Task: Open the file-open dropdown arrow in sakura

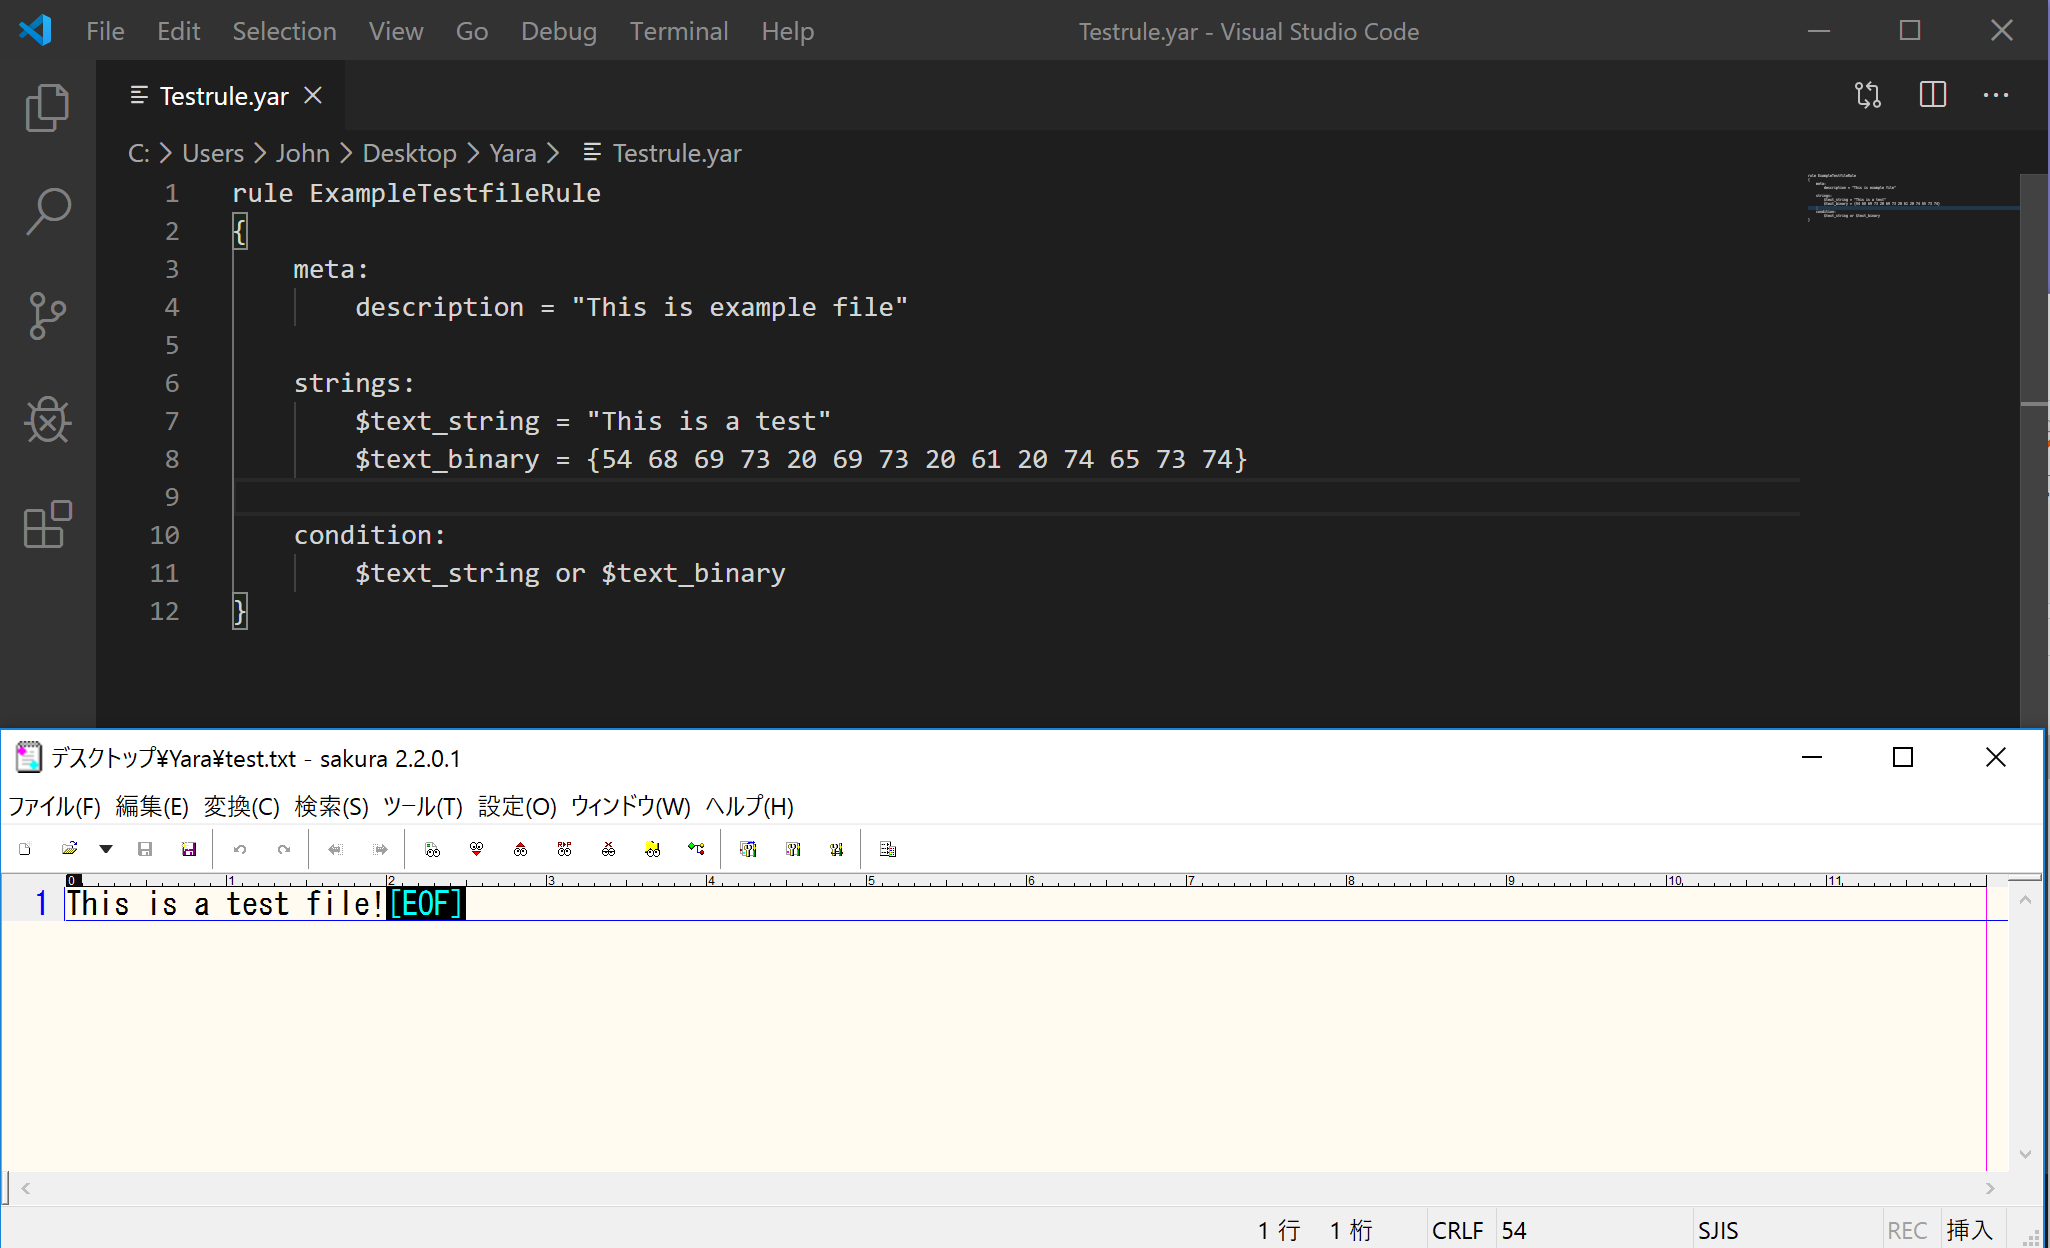Action: coord(106,848)
